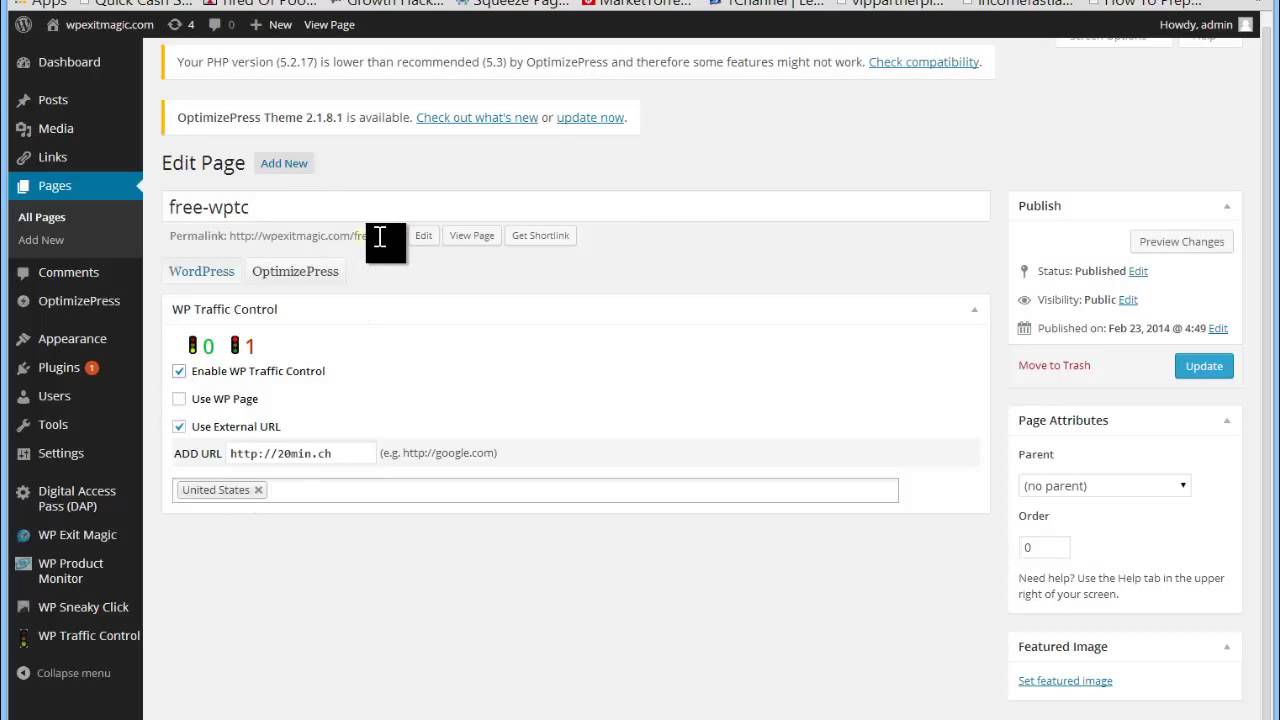Click the OptimizePress sidebar icon

pos(24,301)
